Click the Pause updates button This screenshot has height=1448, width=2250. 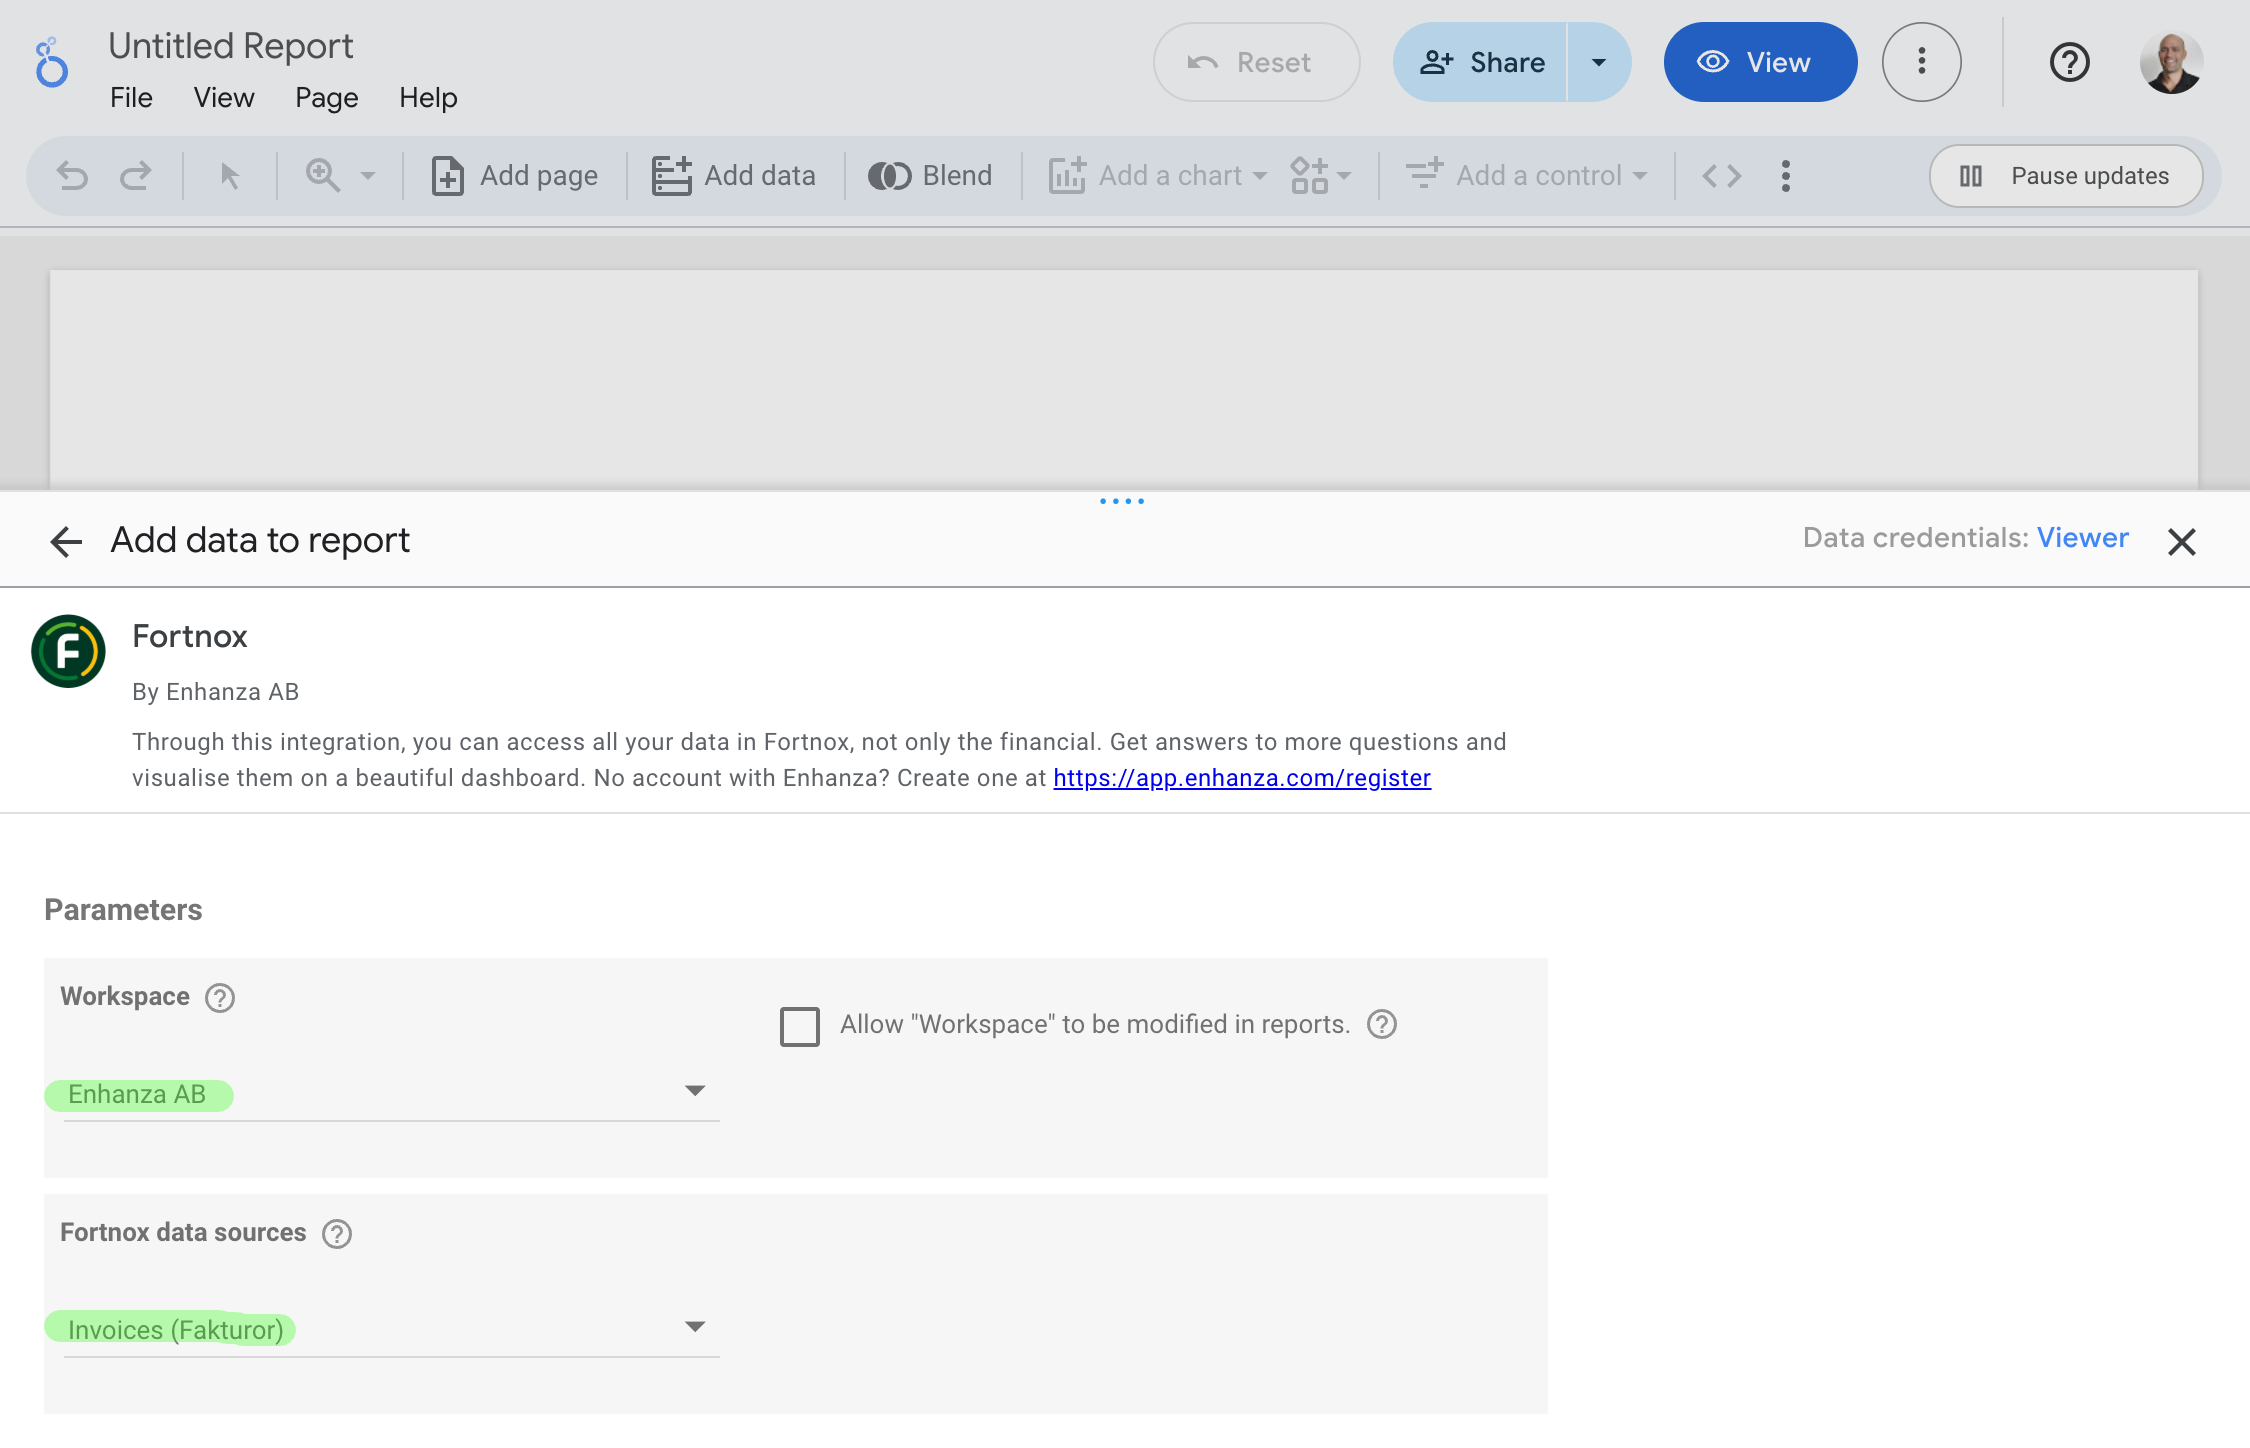pyautogui.click(x=2065, y=176)
